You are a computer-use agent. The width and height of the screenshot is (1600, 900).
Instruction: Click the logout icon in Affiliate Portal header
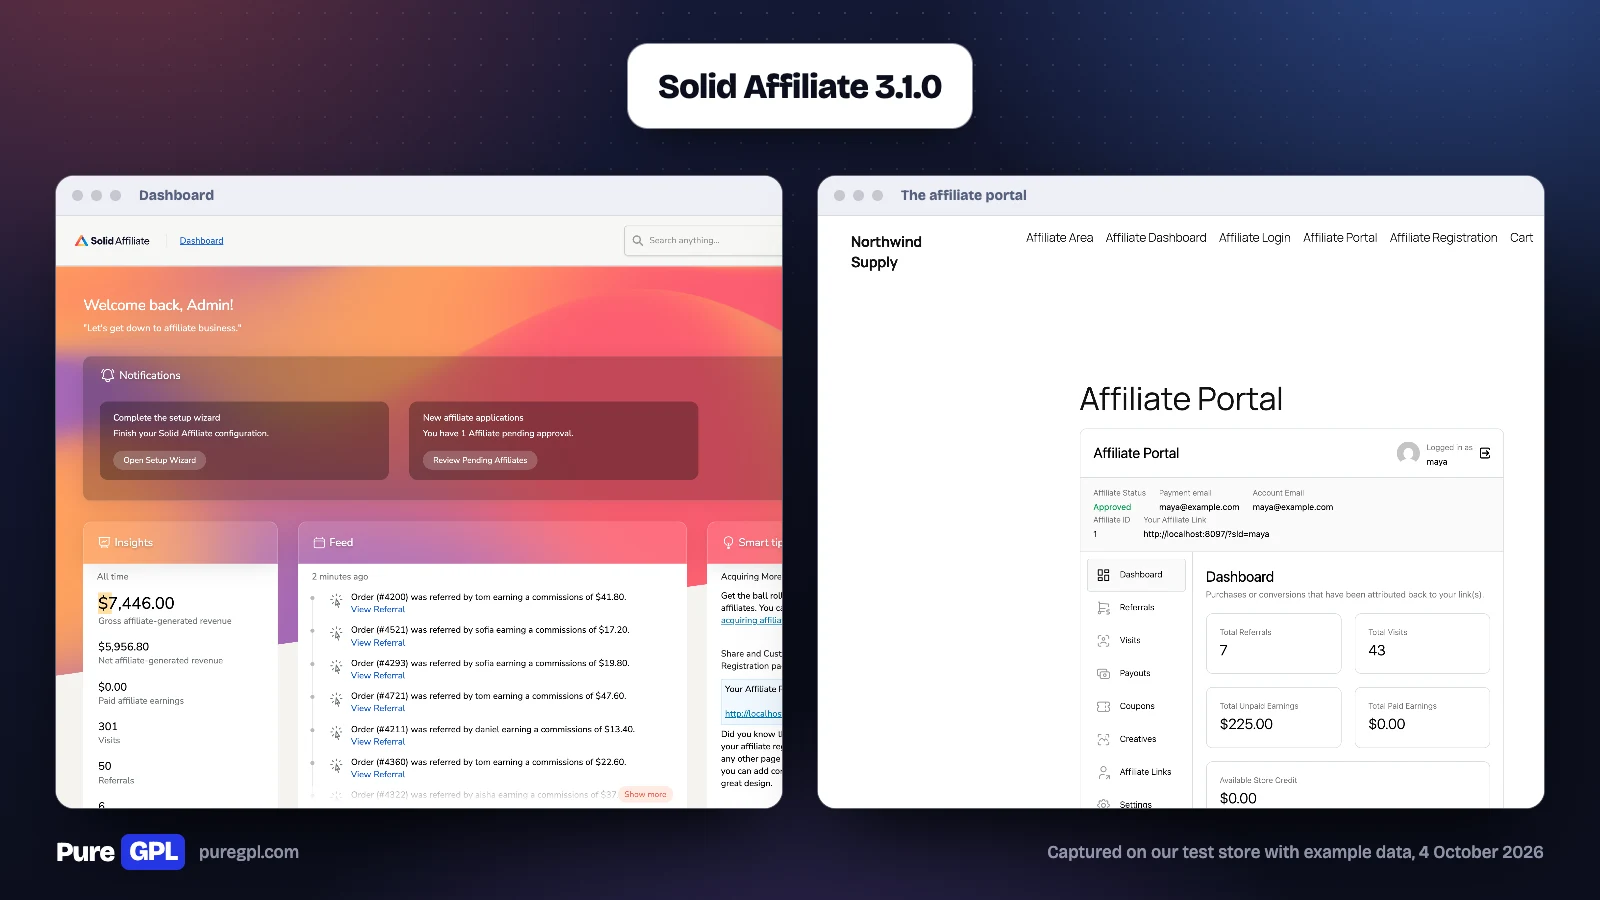tap(1485, 453)
